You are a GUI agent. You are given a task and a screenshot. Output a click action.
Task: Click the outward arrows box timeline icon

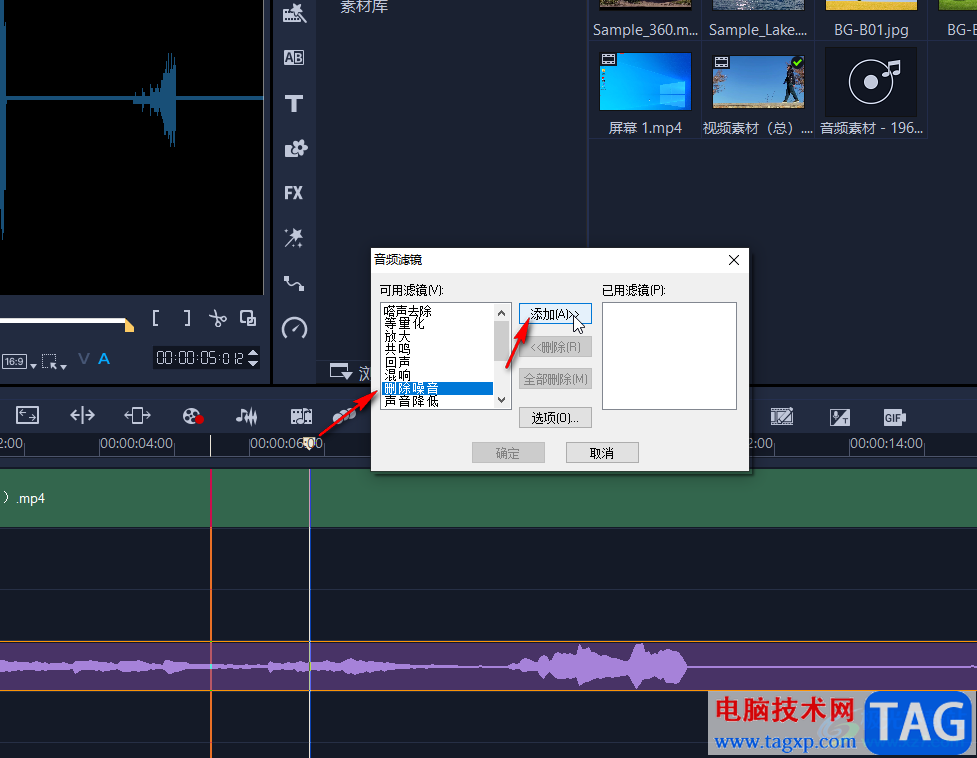(x=137, y=415)
